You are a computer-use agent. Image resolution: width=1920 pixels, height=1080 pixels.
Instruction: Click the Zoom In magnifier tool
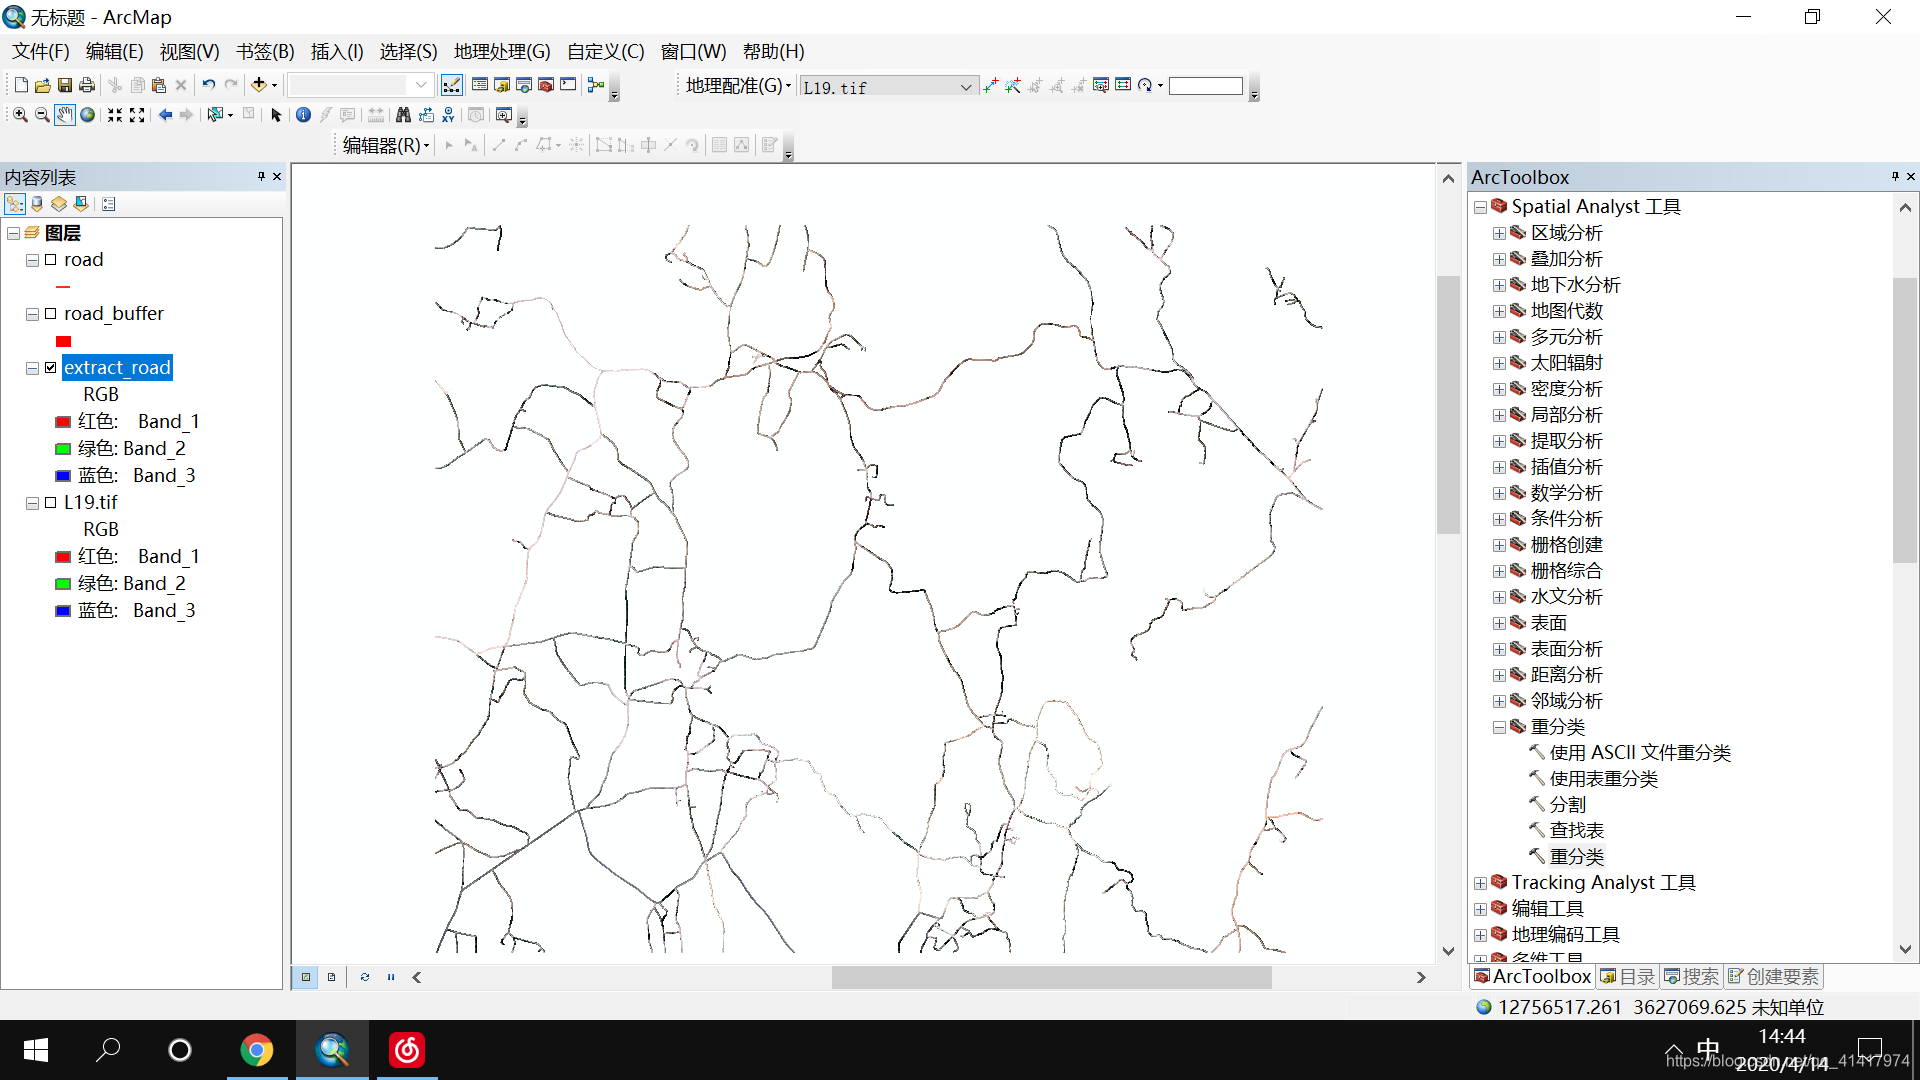[22, 116]
